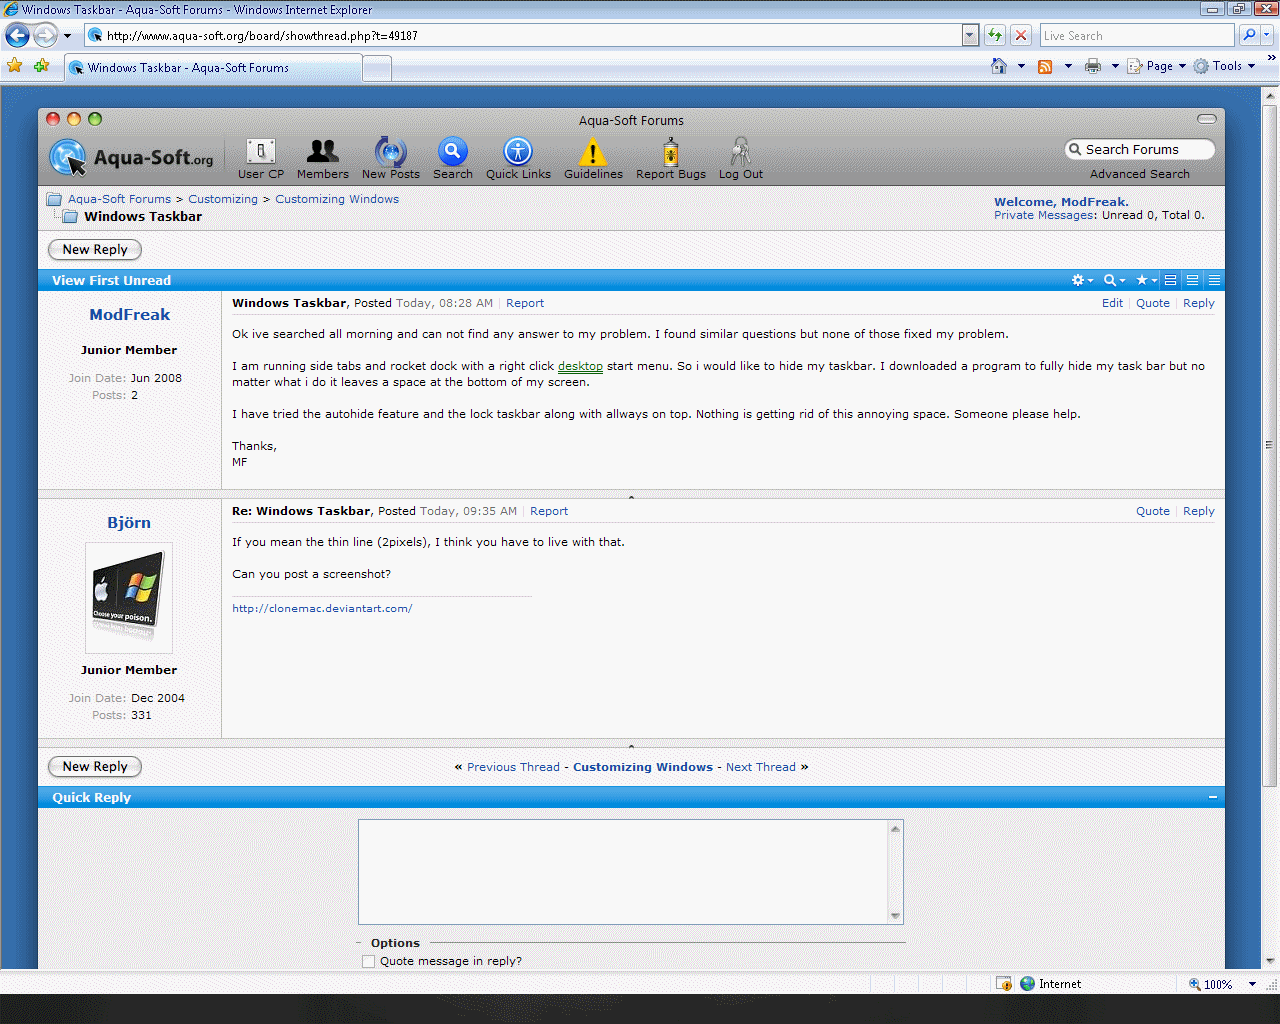Open the address bar URL history dropdown
1280x1024 pixels.
click(x=970, y=36)
